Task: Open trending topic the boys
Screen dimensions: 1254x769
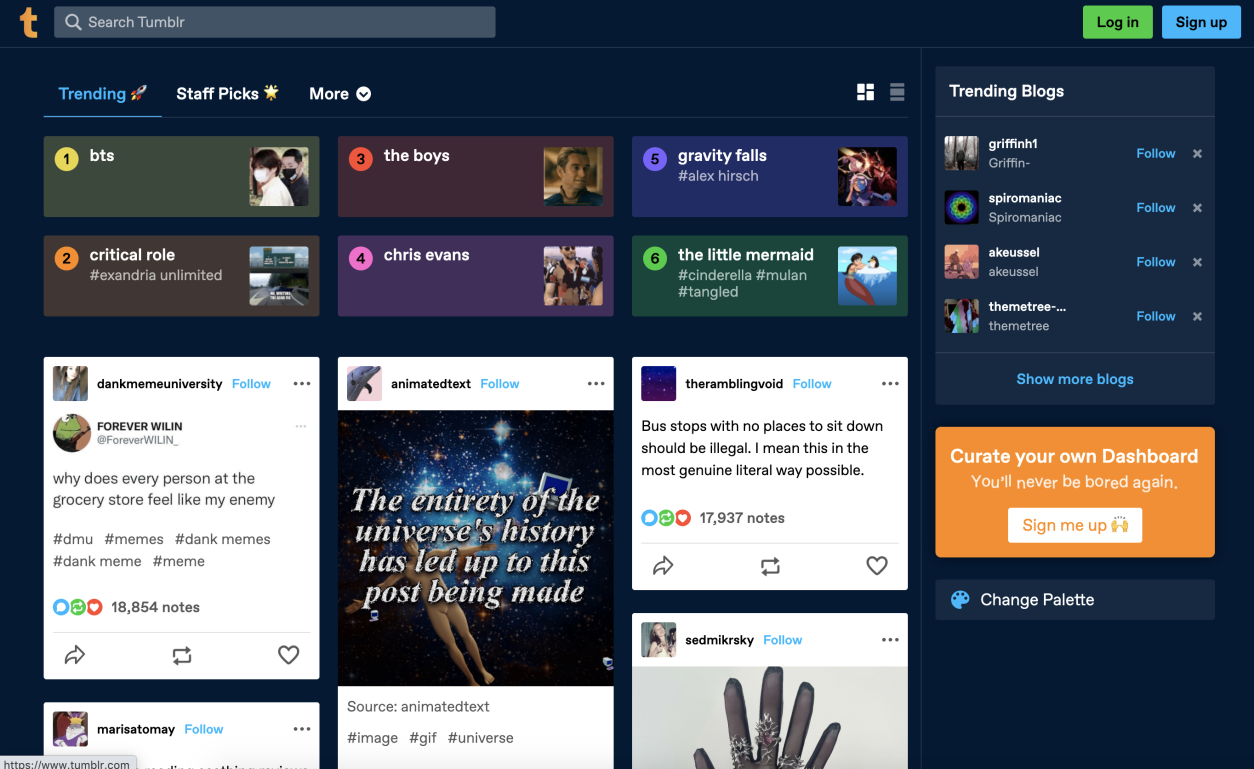Action: [x=475, y=177]
